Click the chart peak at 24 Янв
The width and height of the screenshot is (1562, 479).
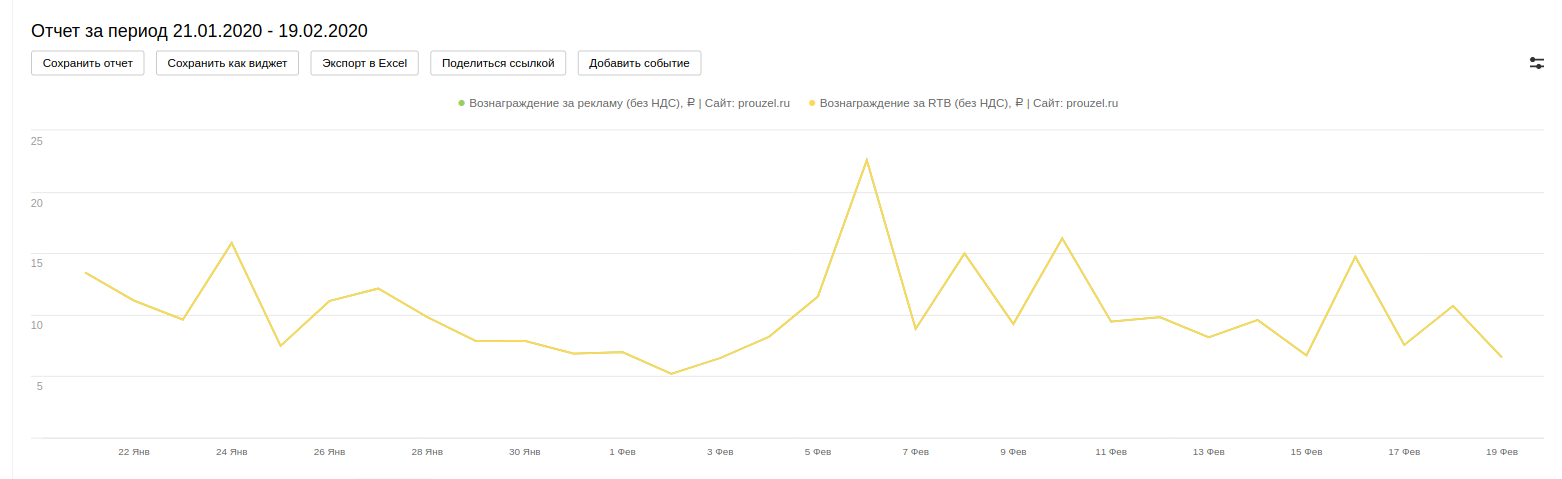point(232,243)
